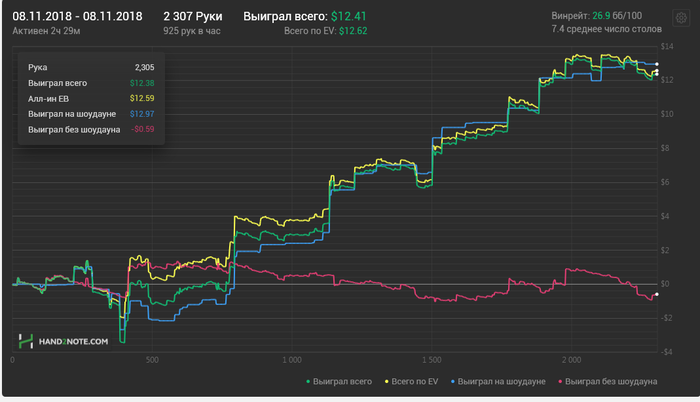
Task: Click the $0 y-axis label
Action: pos(665,284)
